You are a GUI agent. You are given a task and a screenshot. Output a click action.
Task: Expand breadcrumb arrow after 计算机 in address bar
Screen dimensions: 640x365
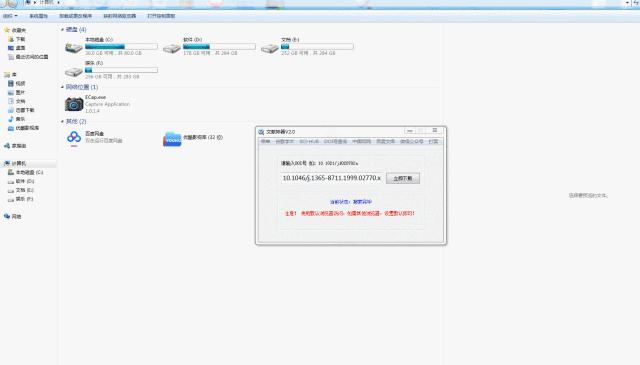coord(59,2)
